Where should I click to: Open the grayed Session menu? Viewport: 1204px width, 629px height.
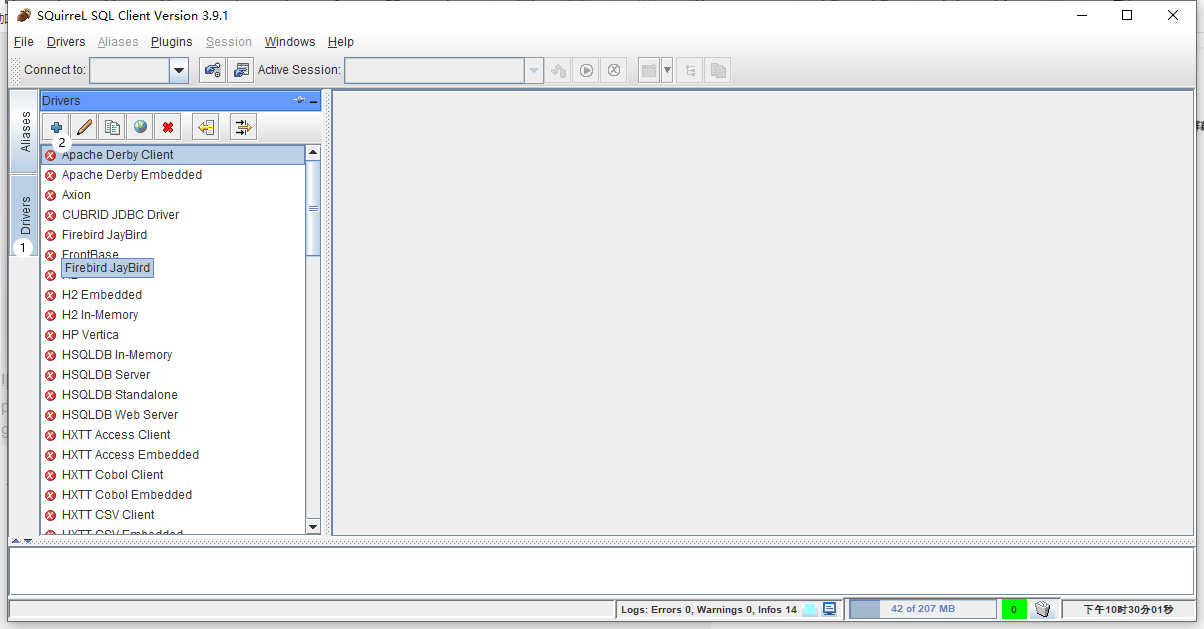[x=229, y=42]
